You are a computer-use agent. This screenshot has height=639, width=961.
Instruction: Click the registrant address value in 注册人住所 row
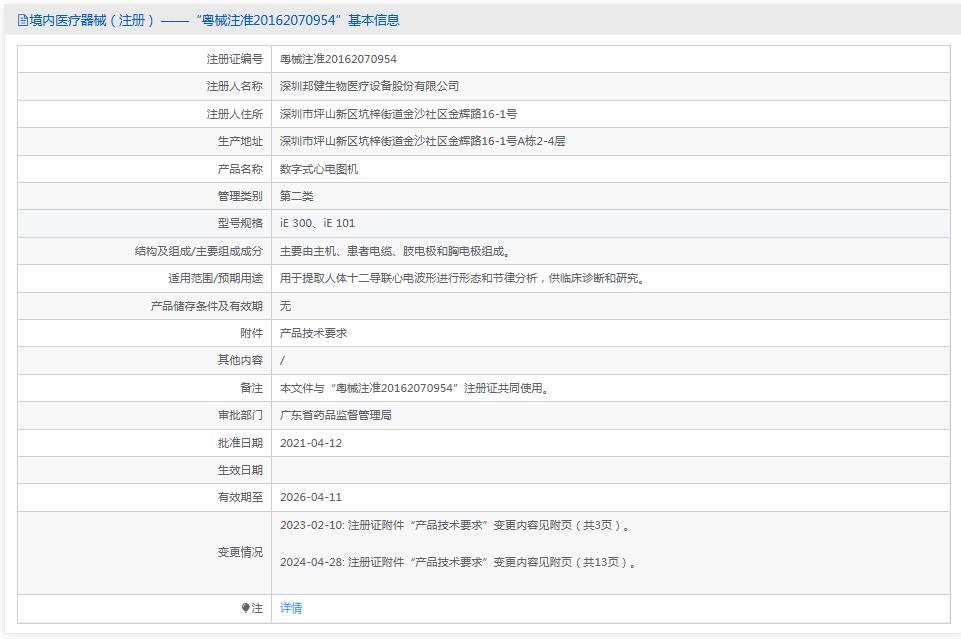(x=398, y=115)
